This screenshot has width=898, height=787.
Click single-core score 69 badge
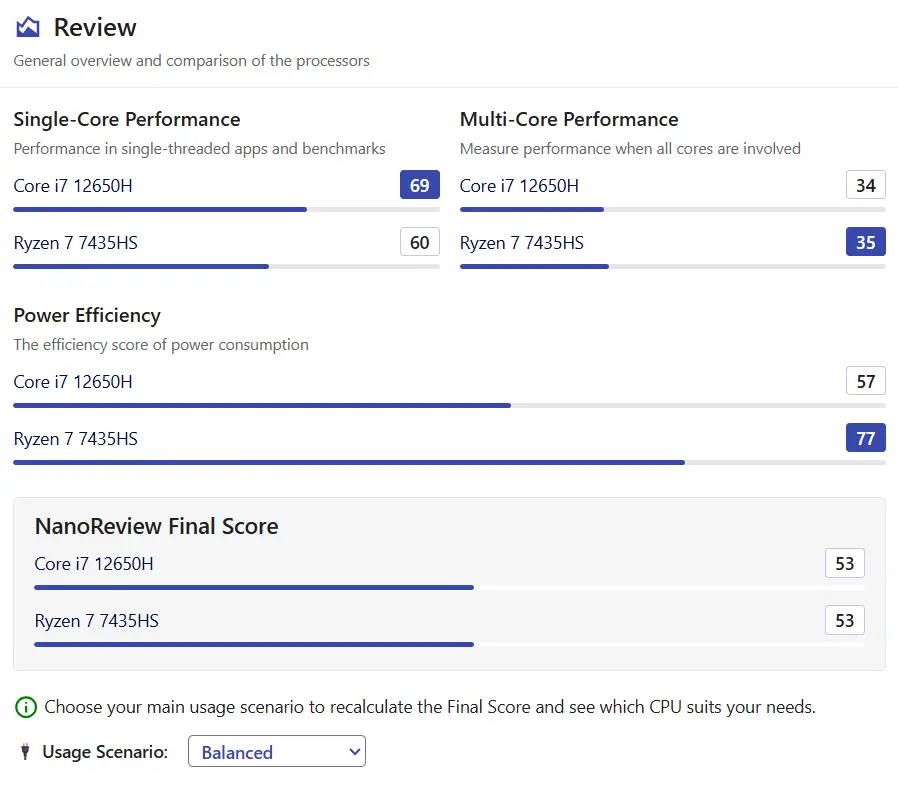coord(420,185)
